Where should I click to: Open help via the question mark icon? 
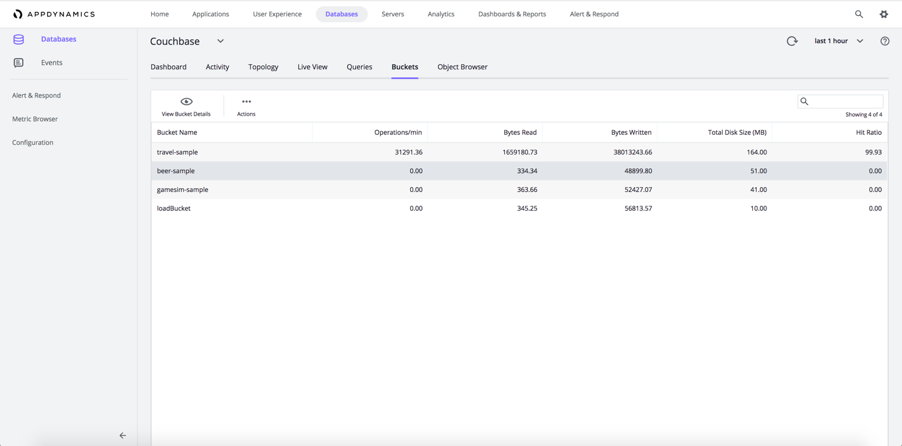(885, 41)
